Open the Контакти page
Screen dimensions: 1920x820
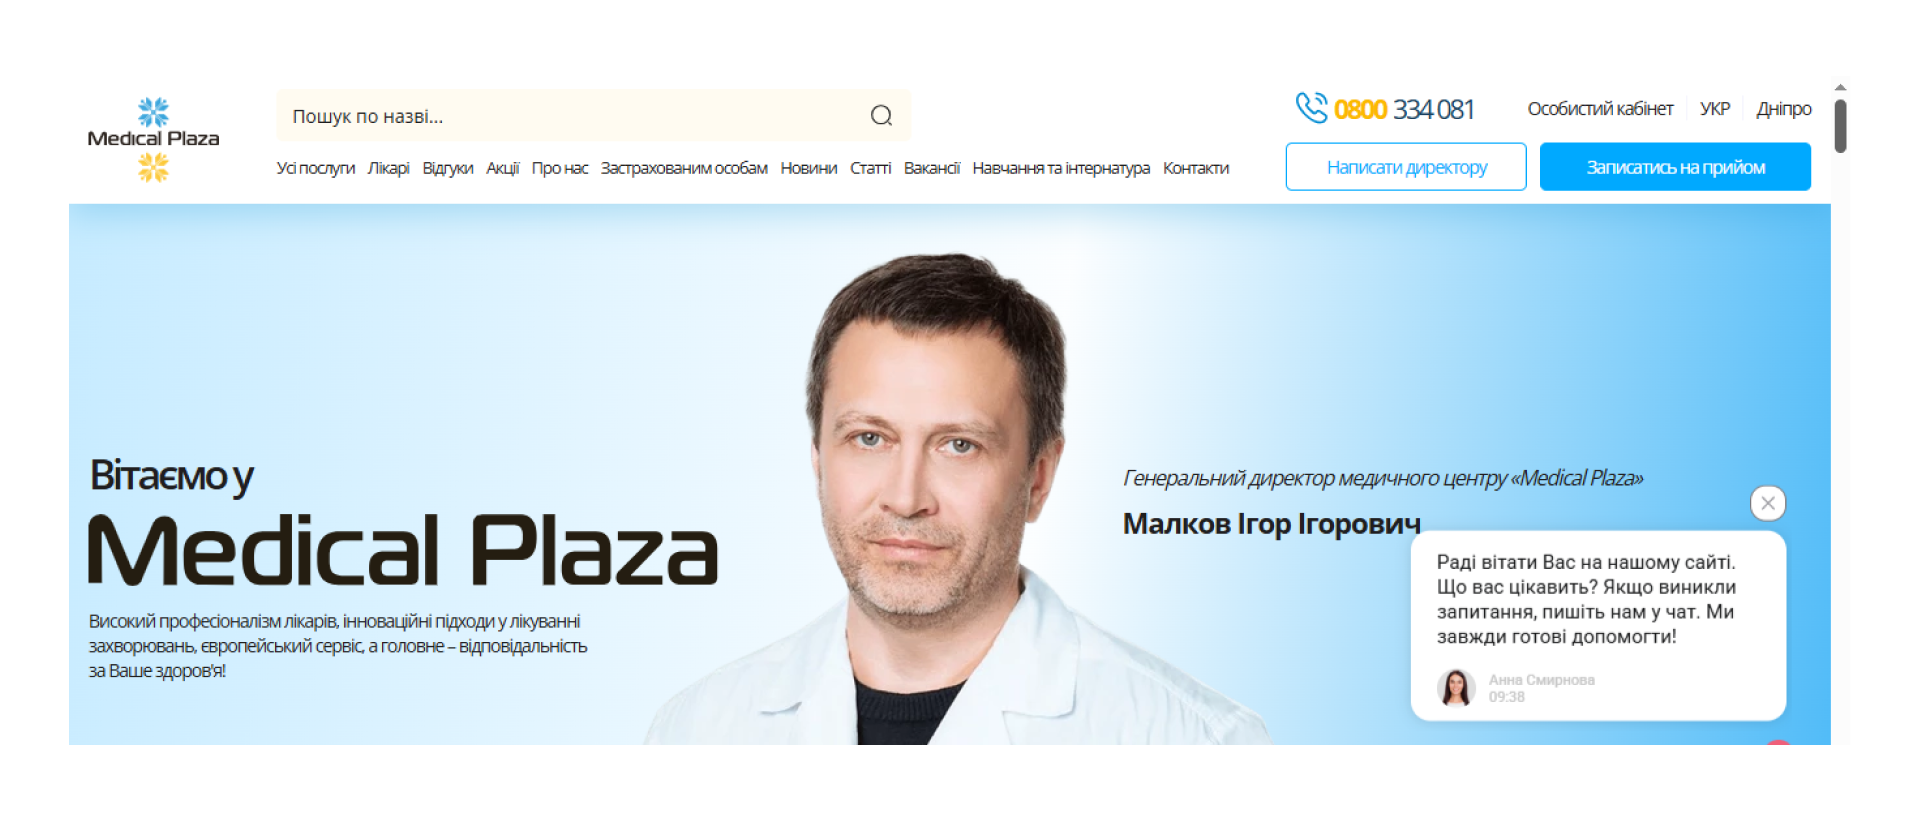click(1196, 168)
